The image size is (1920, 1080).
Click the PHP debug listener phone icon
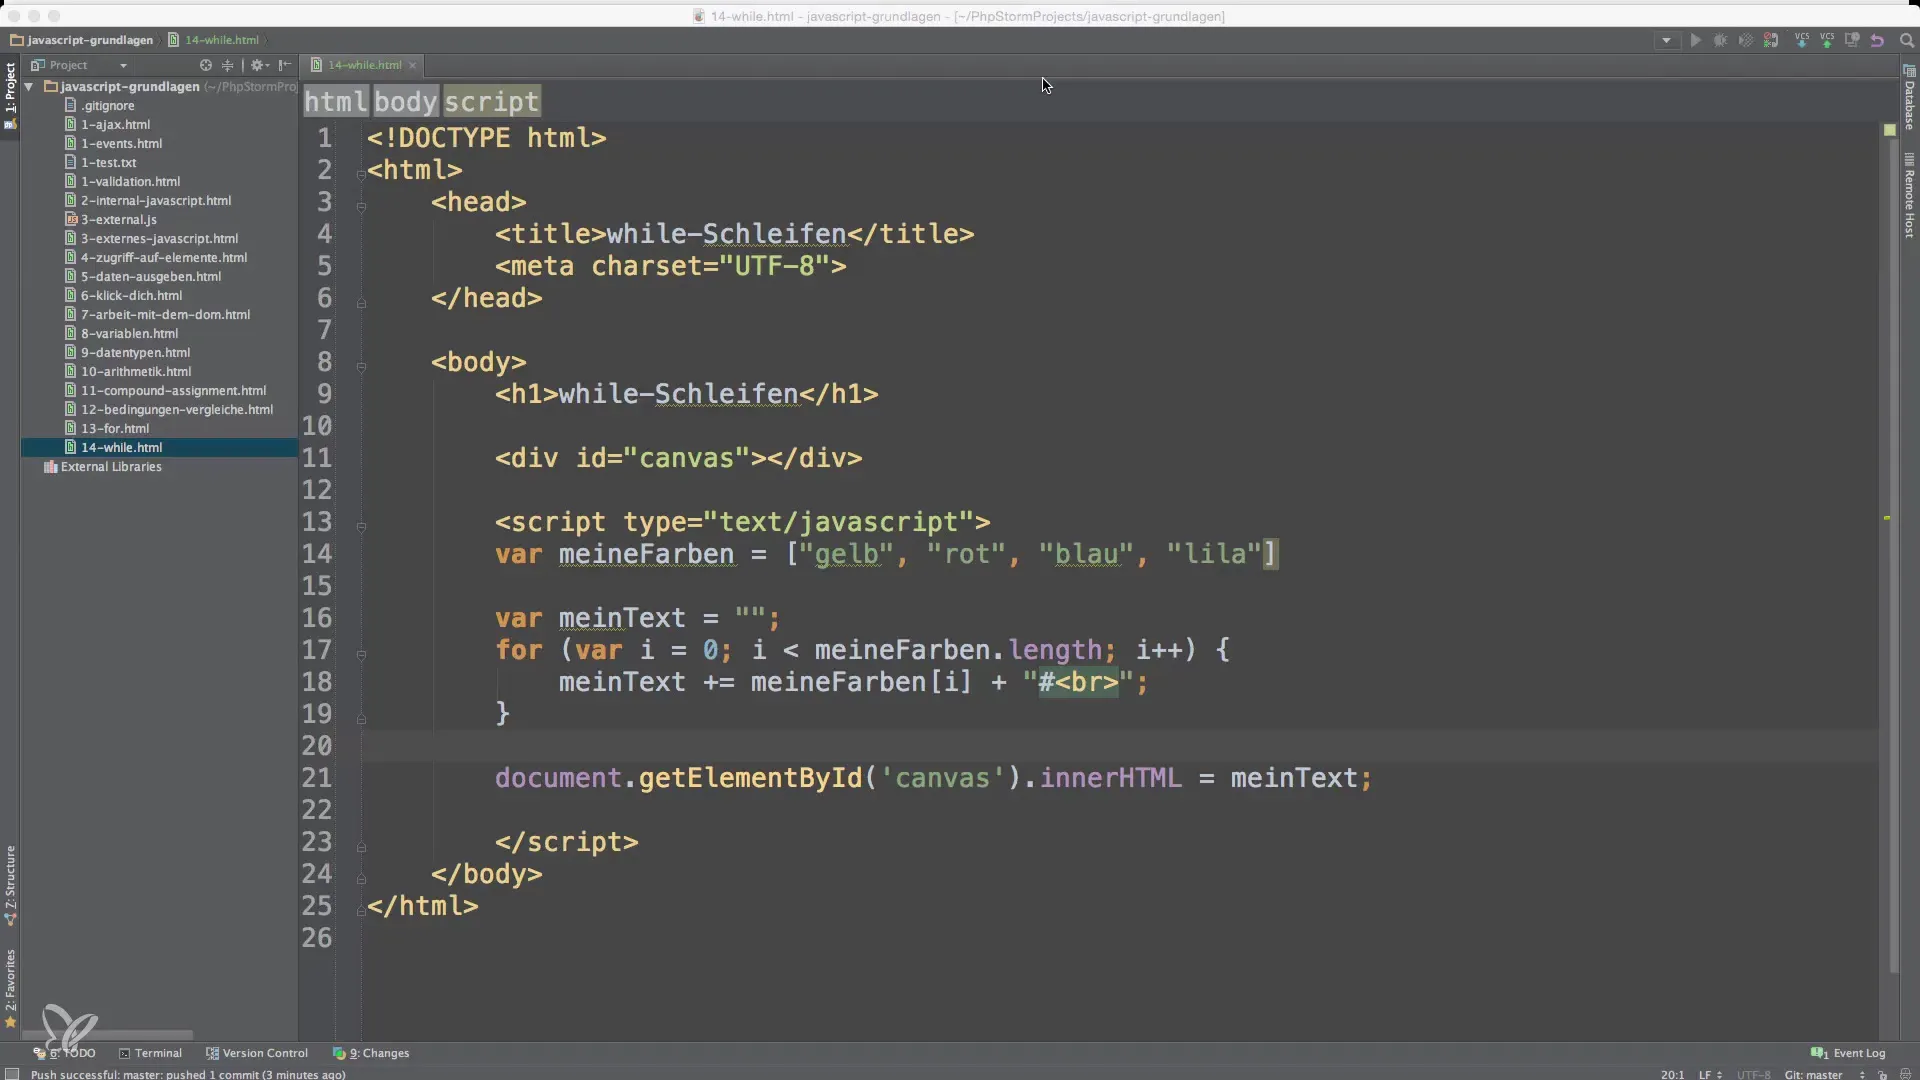tap(1770, 41)
